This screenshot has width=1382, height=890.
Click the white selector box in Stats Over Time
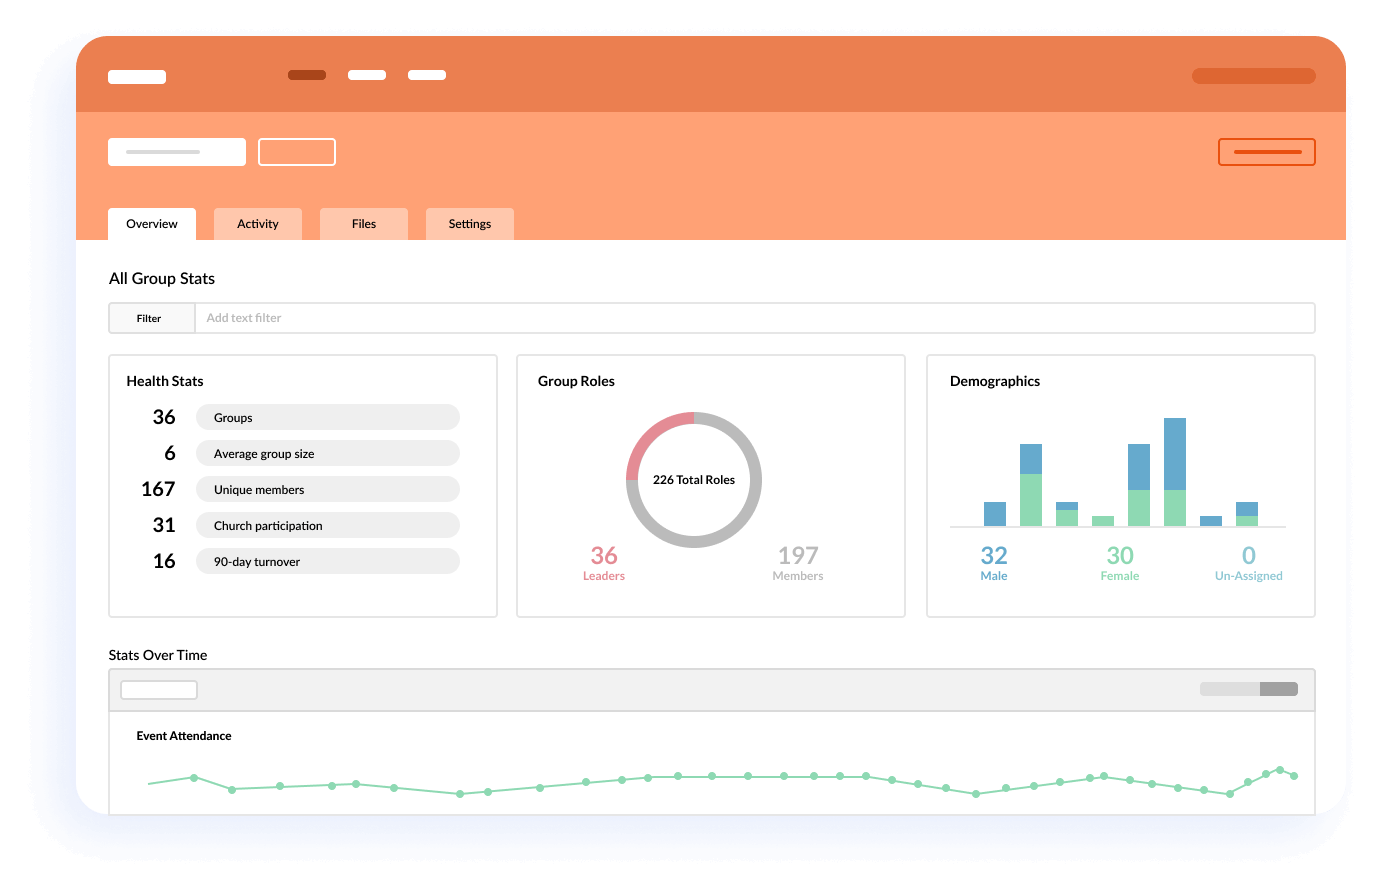[159, 690]
